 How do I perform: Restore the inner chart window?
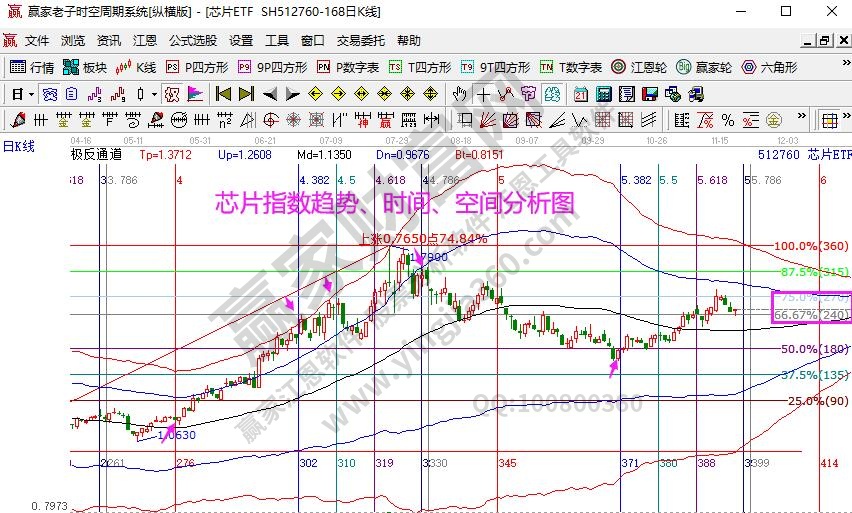coord(825,41)
